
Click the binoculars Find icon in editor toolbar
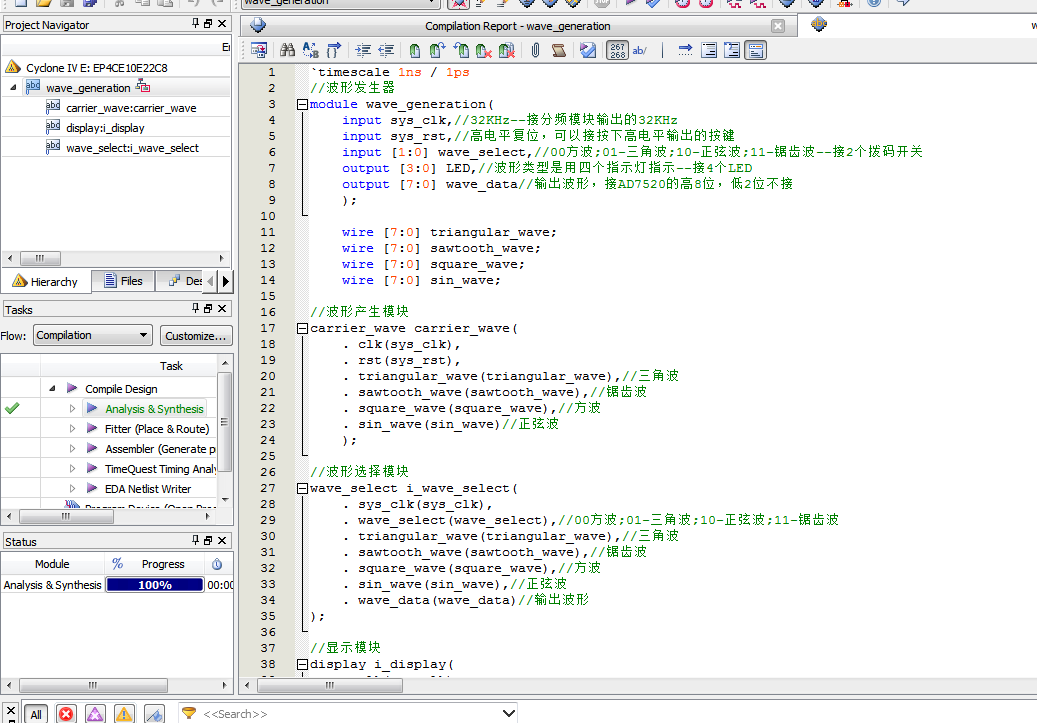[287, 50]
